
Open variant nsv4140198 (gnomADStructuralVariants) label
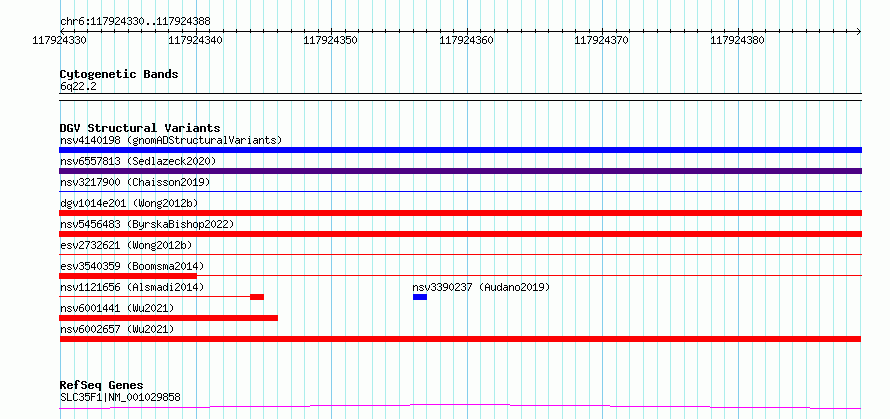171,140
